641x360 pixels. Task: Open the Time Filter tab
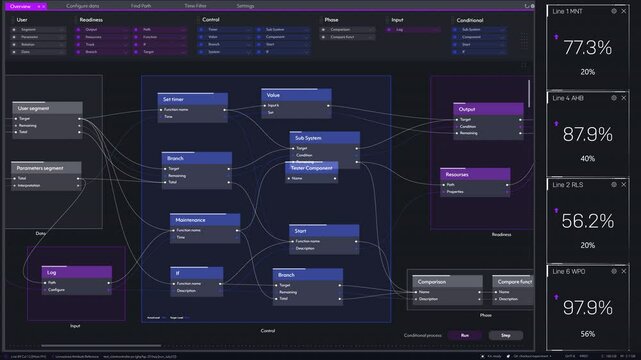click(195, 6)
